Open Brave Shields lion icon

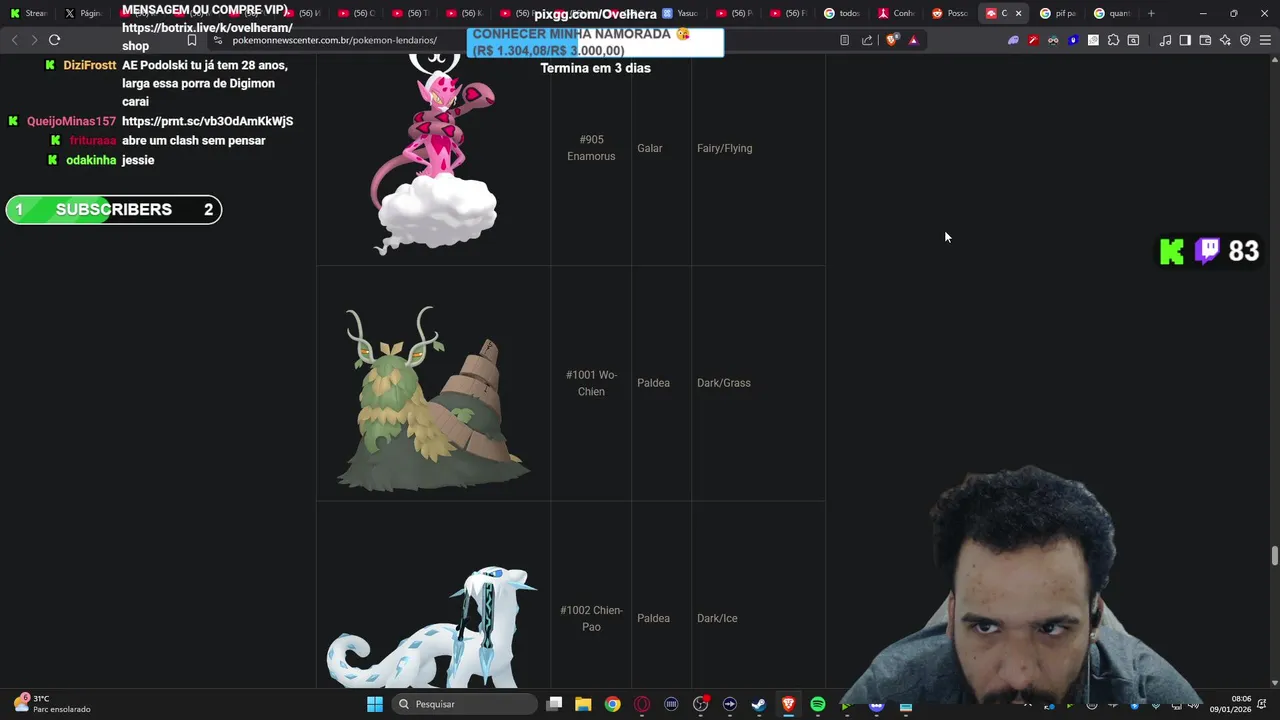coord(892,40)
